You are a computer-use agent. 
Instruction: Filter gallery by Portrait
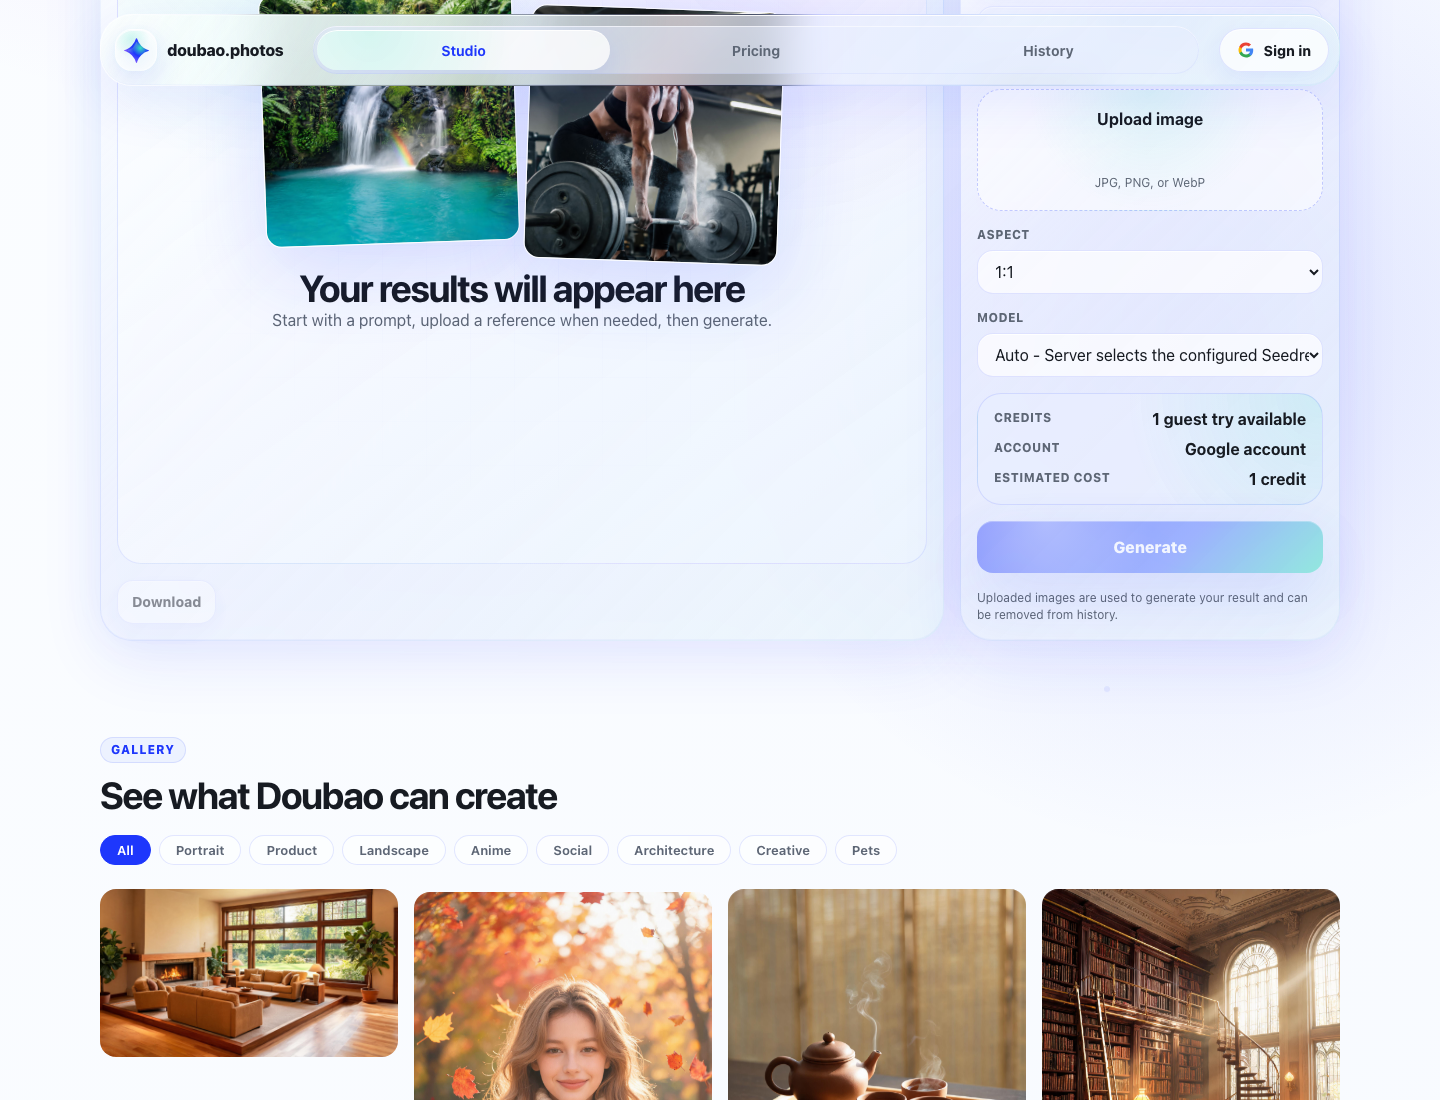[200, 850]
